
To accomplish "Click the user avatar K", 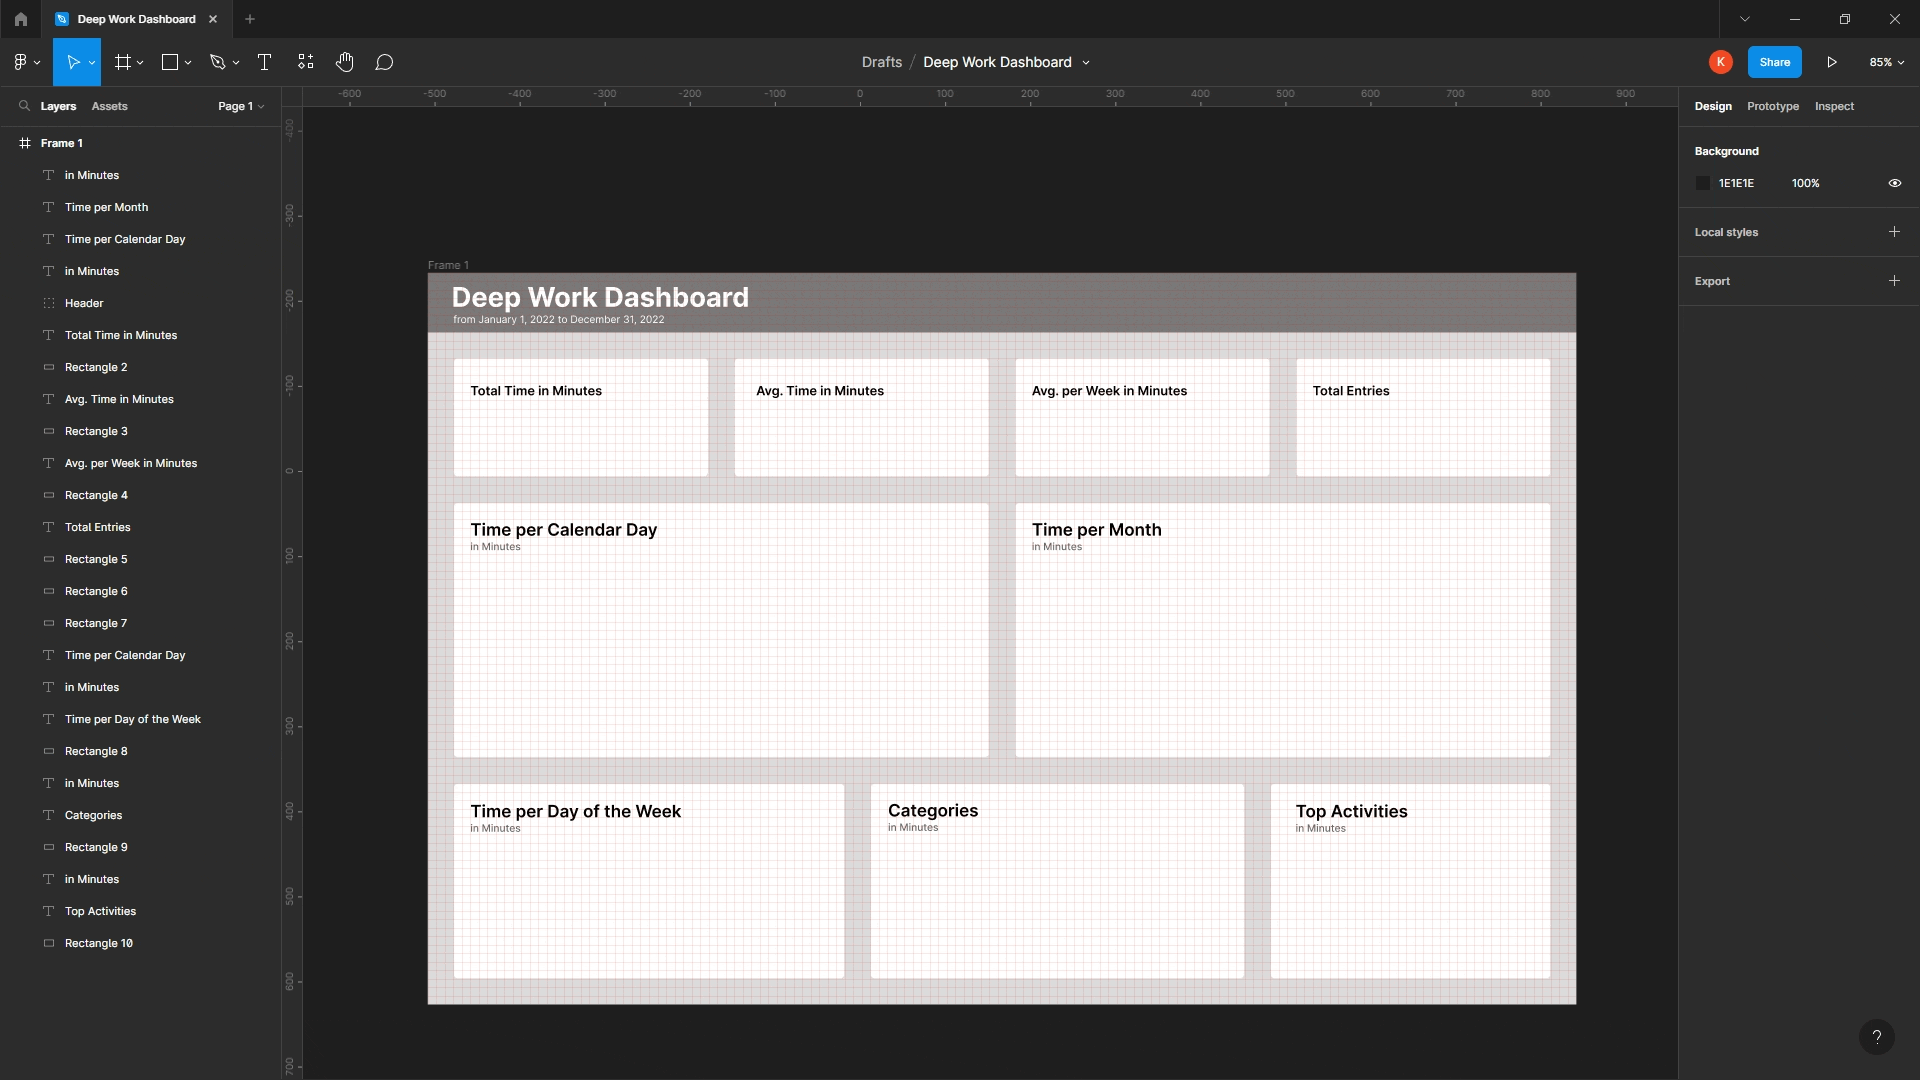I will [1720, 62].
